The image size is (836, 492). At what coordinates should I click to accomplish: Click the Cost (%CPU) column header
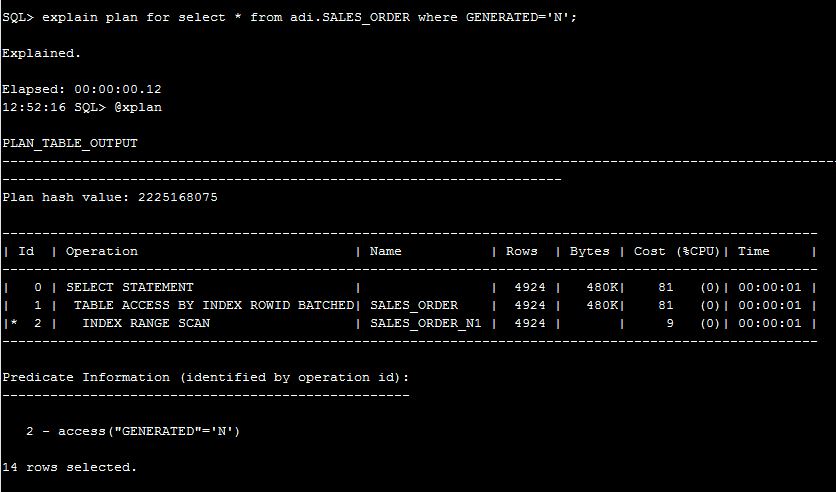679,251
